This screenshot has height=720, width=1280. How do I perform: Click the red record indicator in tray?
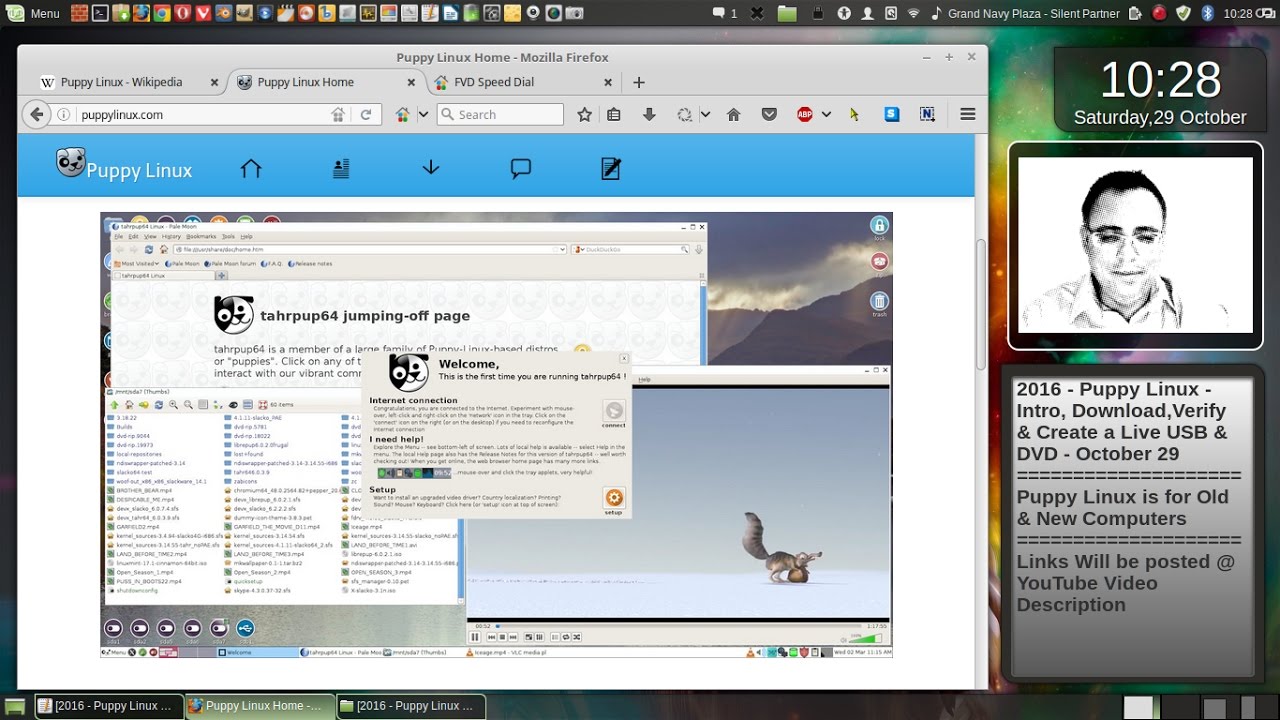click(x=1160, y=13)
